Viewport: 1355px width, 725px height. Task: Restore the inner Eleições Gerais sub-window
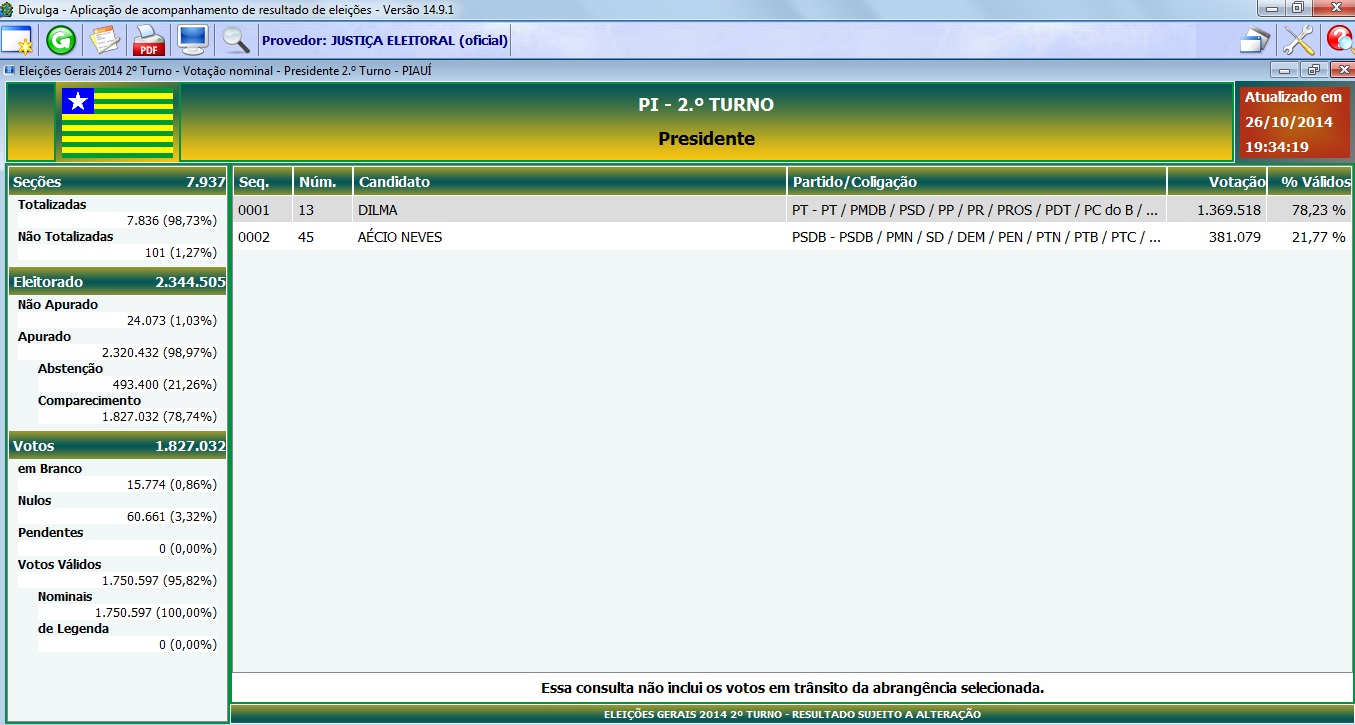(1313, 71)
